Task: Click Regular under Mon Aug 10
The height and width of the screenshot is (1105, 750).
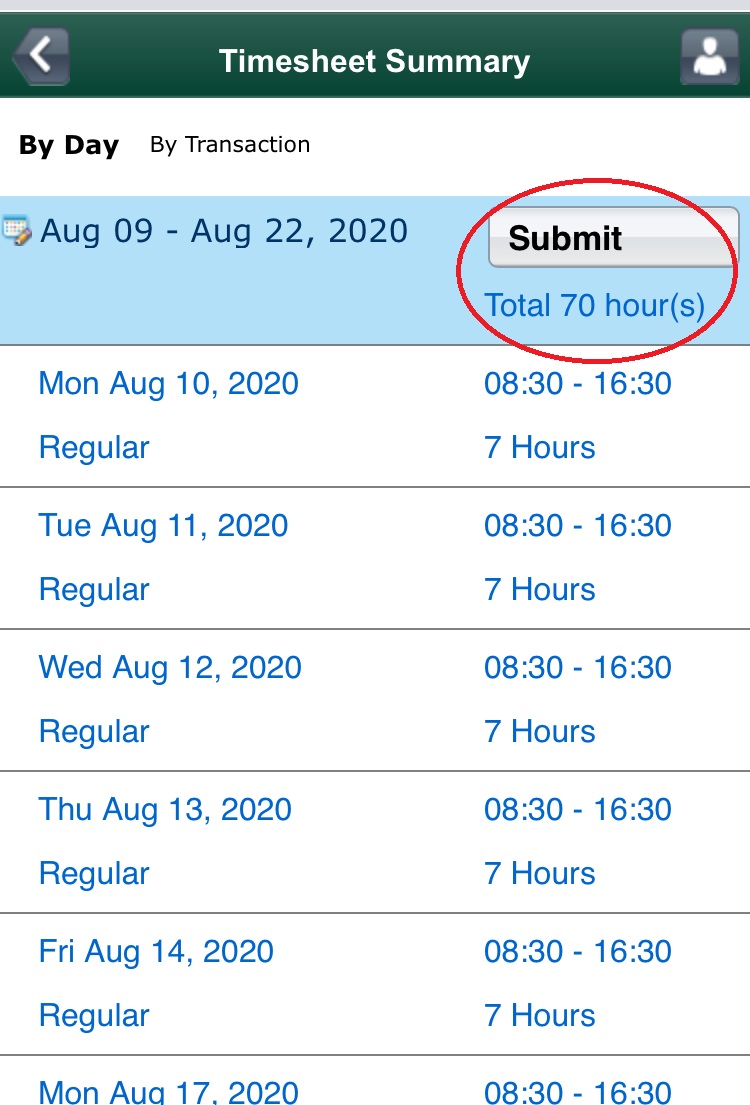Action: pos(93,447)
